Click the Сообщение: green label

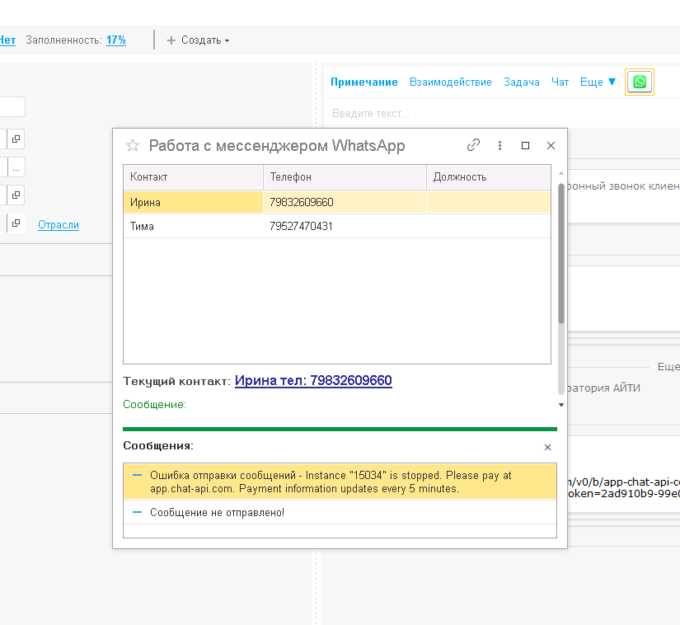(x=154, y=404)
